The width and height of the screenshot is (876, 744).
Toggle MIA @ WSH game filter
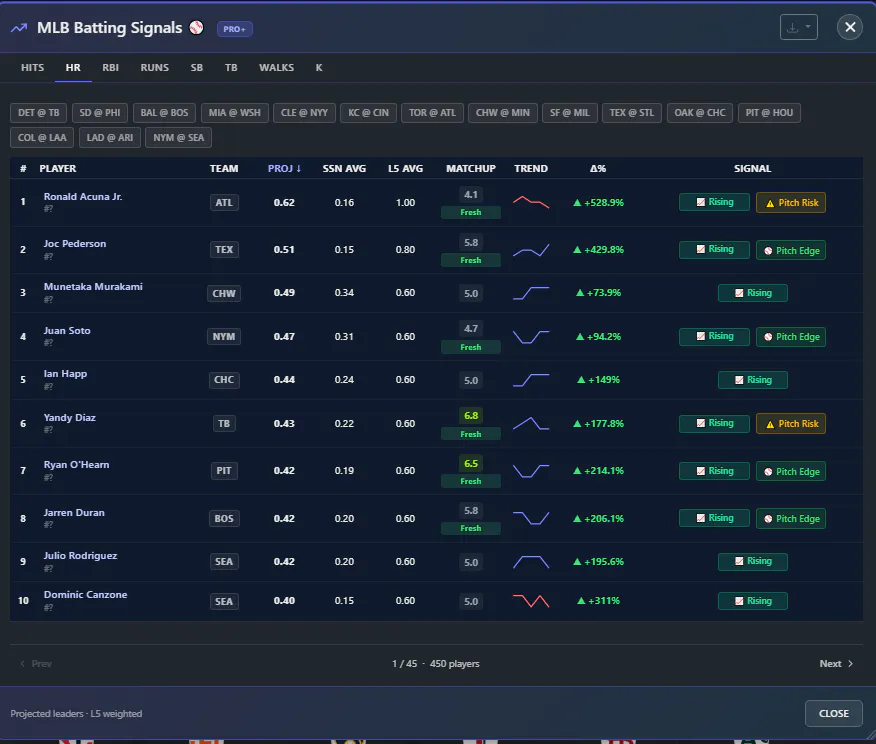click(x=235, y=113)
